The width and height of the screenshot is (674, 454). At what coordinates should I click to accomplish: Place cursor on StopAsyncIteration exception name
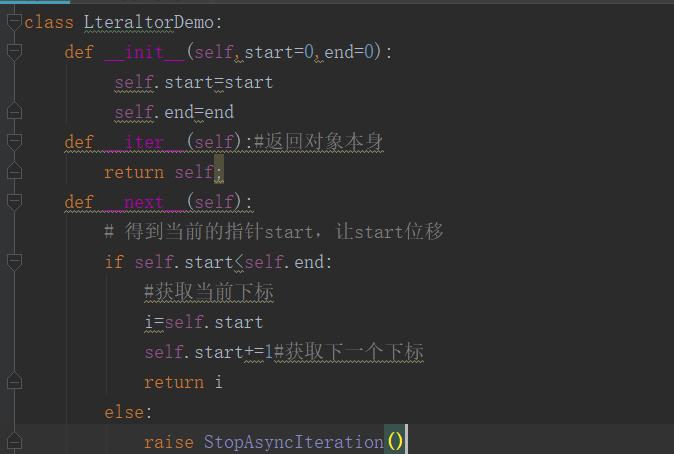tap(293, 441)
